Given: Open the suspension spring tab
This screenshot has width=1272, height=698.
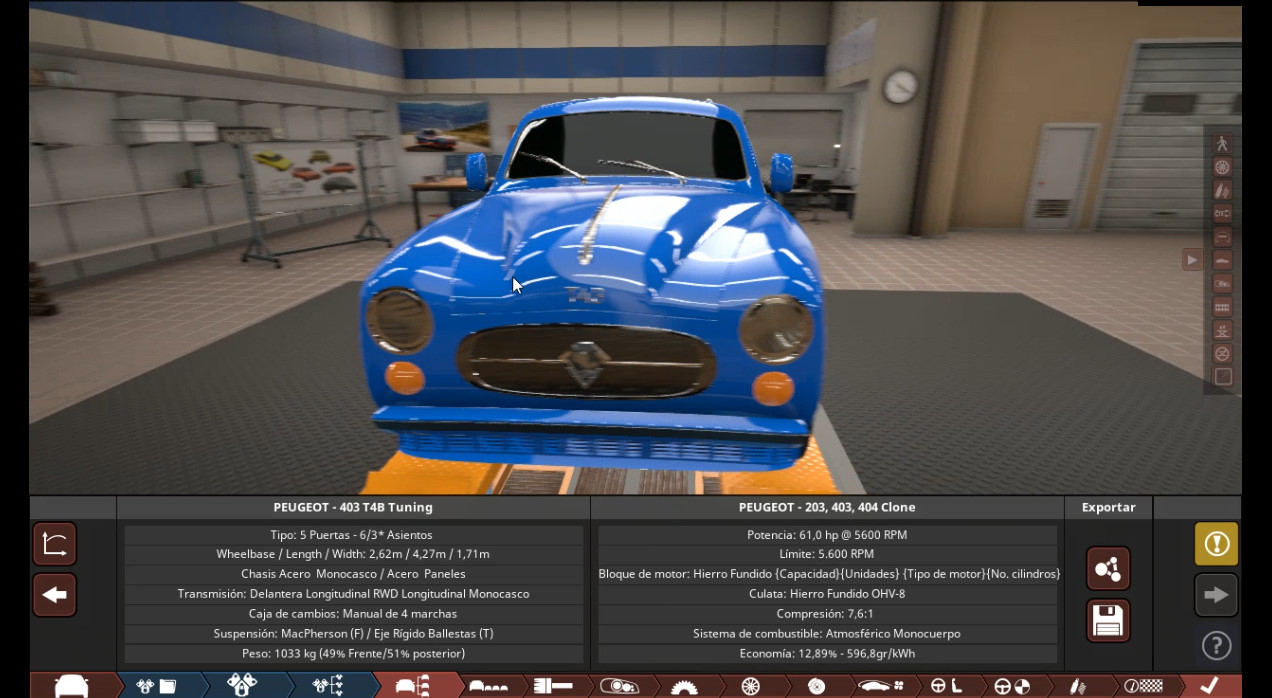Looking at the screenshot, I should pyautogui.click(x=1077, y=686).
